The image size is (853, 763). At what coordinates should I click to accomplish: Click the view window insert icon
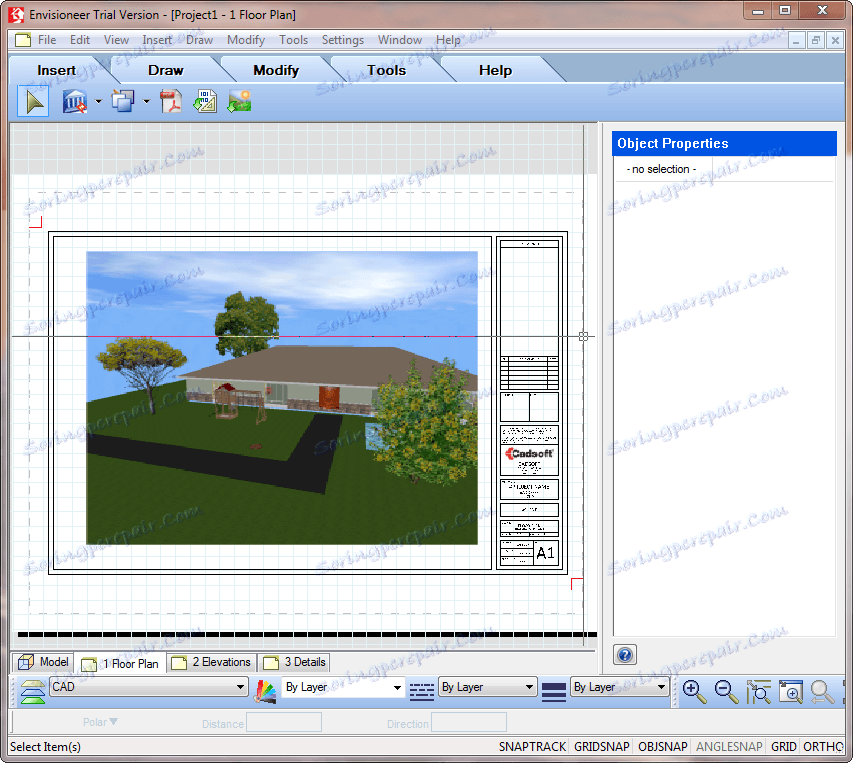pos(123,102)
